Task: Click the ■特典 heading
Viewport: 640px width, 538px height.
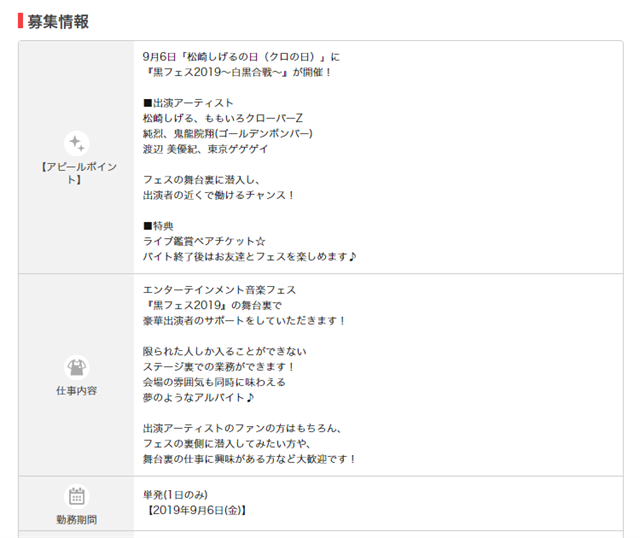Action: click(158, 226)
